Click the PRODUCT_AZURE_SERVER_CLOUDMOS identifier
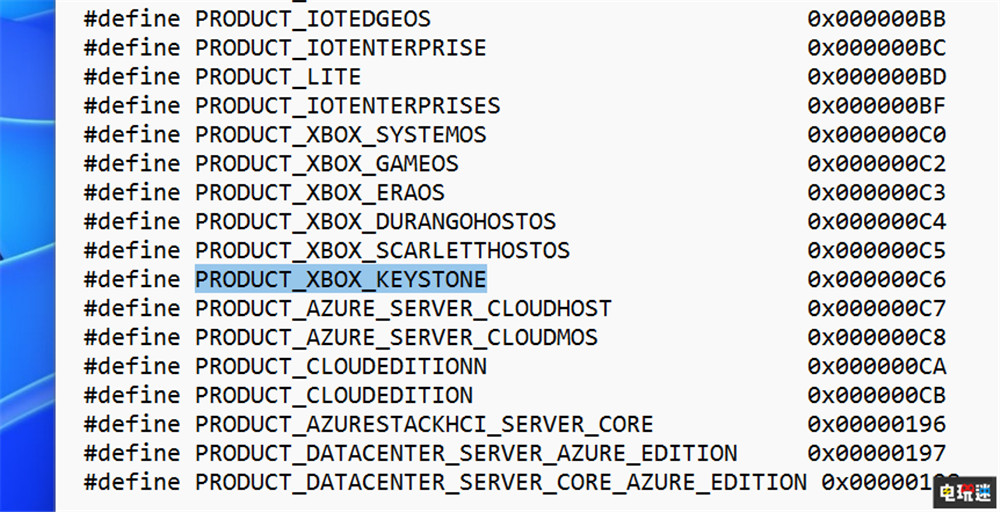Screen dimensions: 1000x512 click(396, 337)
